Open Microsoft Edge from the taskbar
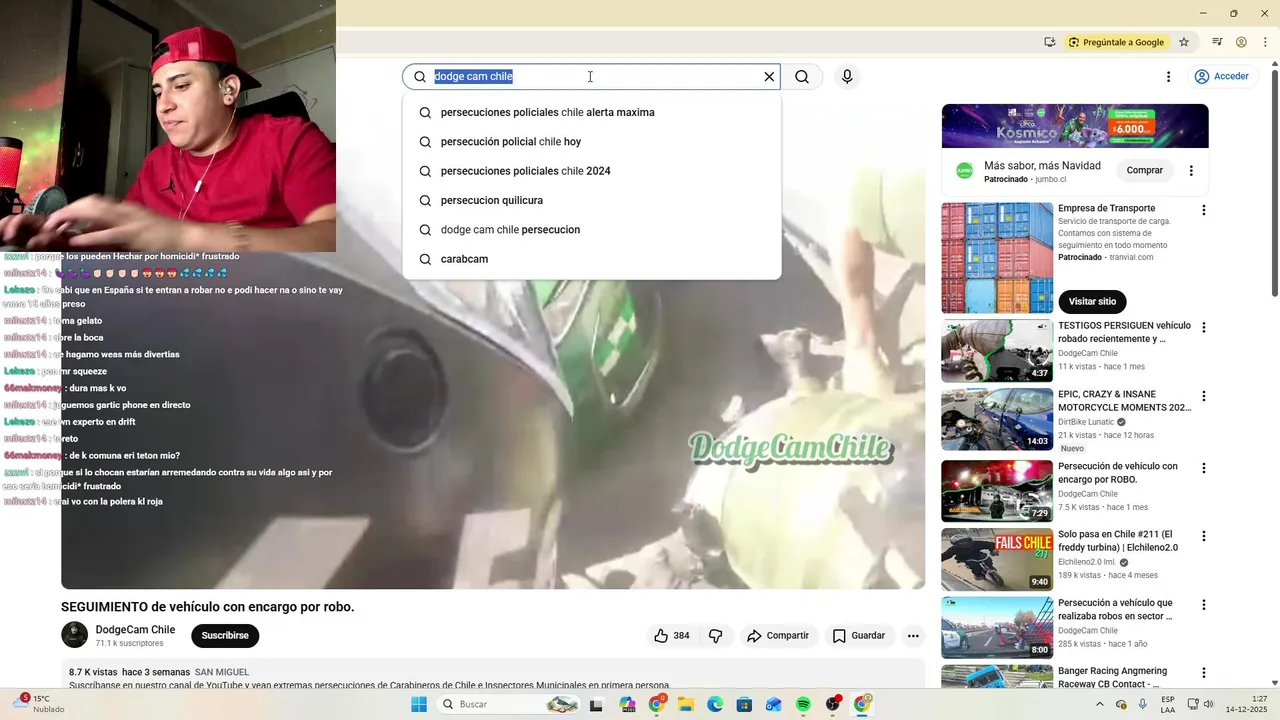 point(715,704)
